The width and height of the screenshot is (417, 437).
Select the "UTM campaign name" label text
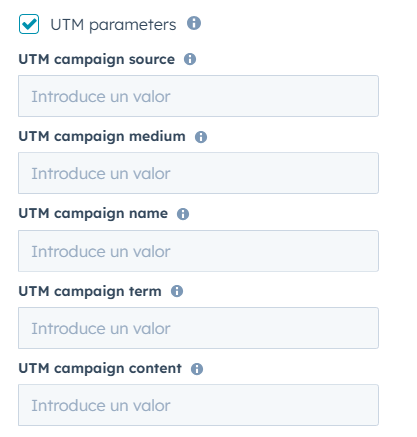point(93,214)
